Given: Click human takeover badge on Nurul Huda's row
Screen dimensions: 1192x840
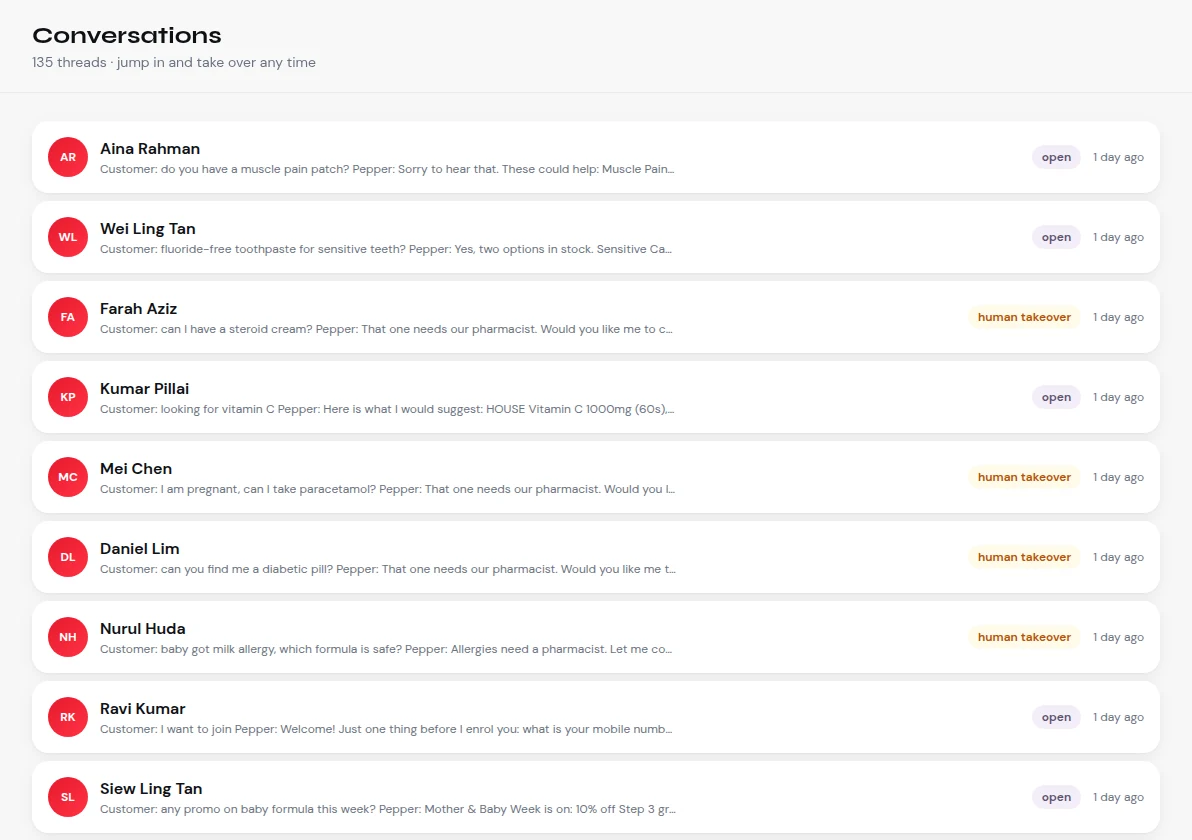Looking at the screenshot, I should (x=1024, y=637).
